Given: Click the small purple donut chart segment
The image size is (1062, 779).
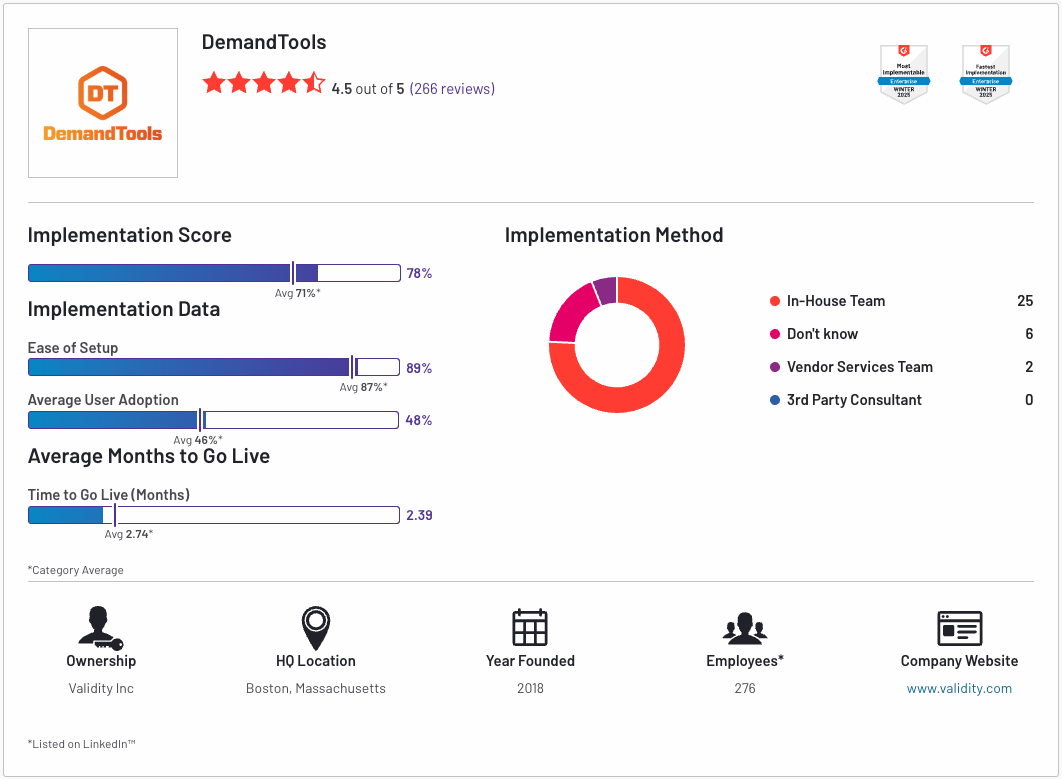Looking at the screenshot, I should pyautogui.click(x=607, y=290).
